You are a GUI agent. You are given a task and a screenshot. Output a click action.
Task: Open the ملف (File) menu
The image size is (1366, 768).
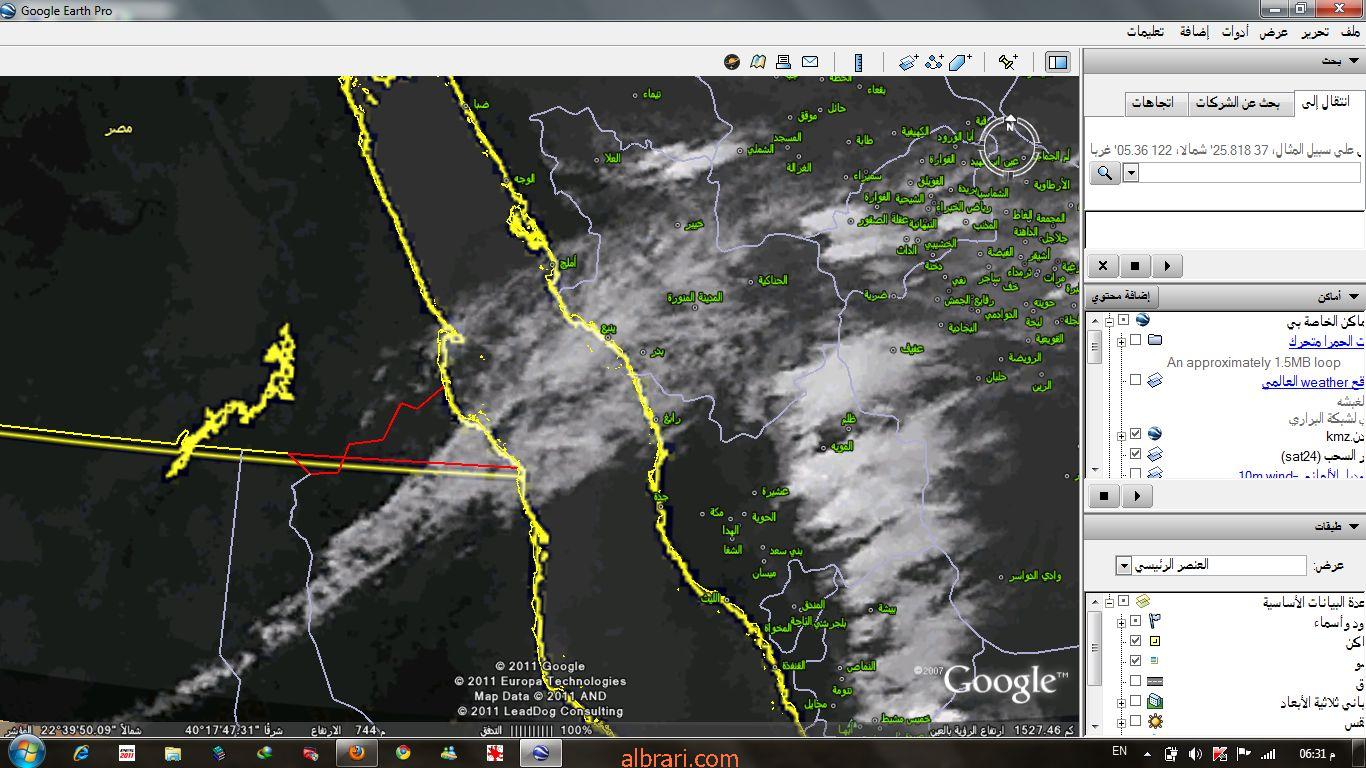[1351, 32]
